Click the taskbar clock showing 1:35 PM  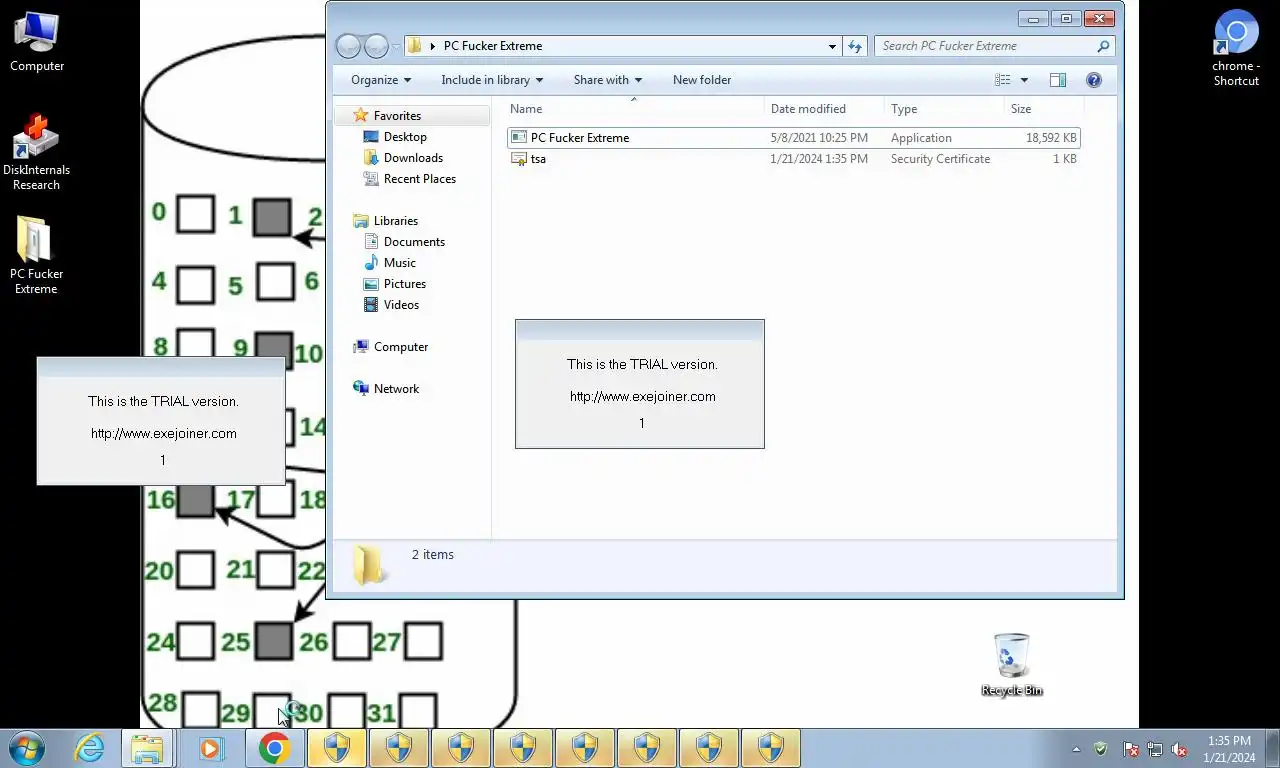click(x=1229, y=749)
